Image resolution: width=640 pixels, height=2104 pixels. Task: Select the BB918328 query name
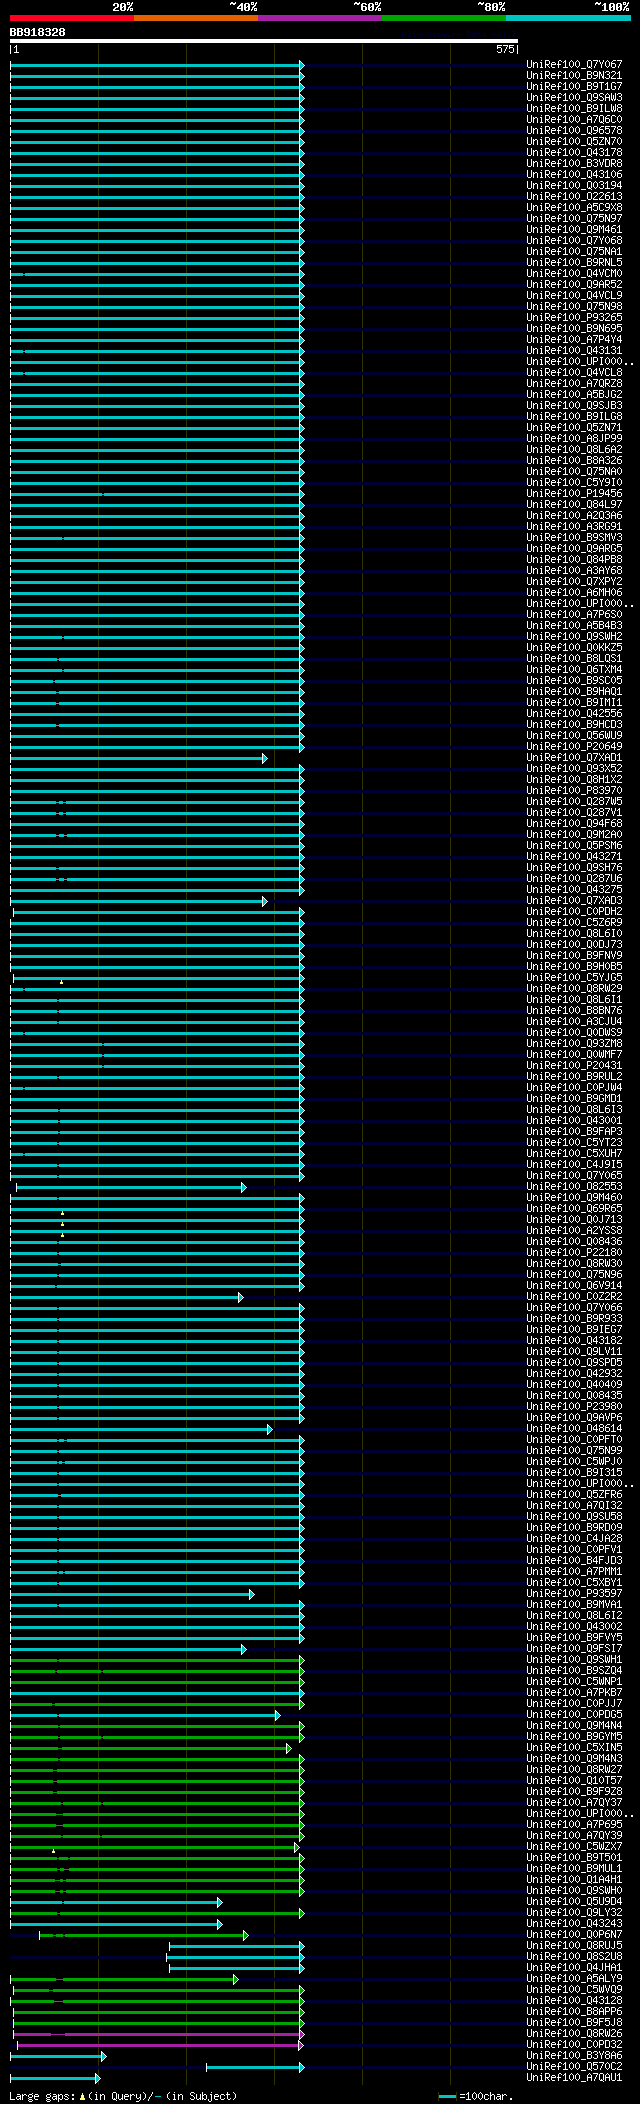coord(38,32)
